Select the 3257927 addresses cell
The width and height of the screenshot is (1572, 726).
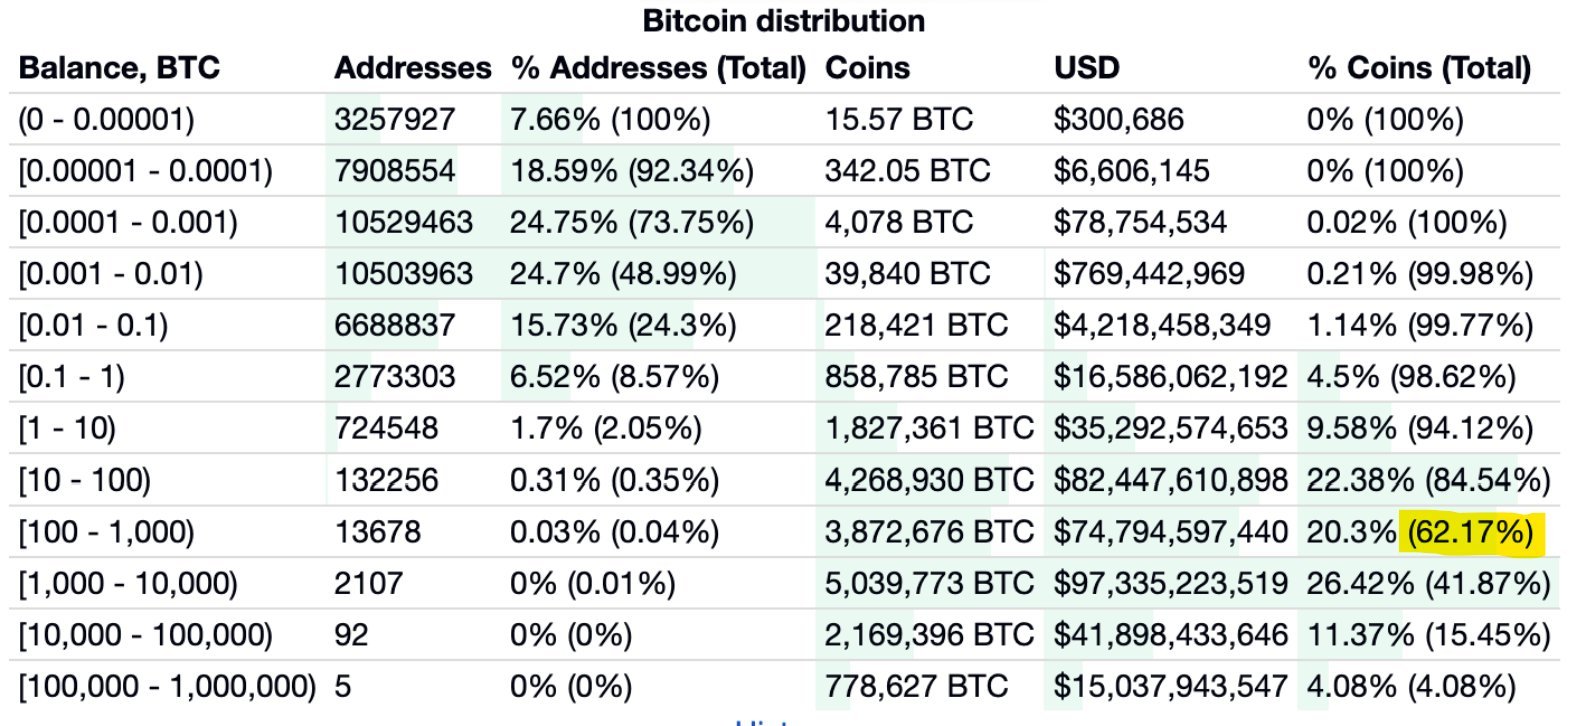tap(395, 120)
